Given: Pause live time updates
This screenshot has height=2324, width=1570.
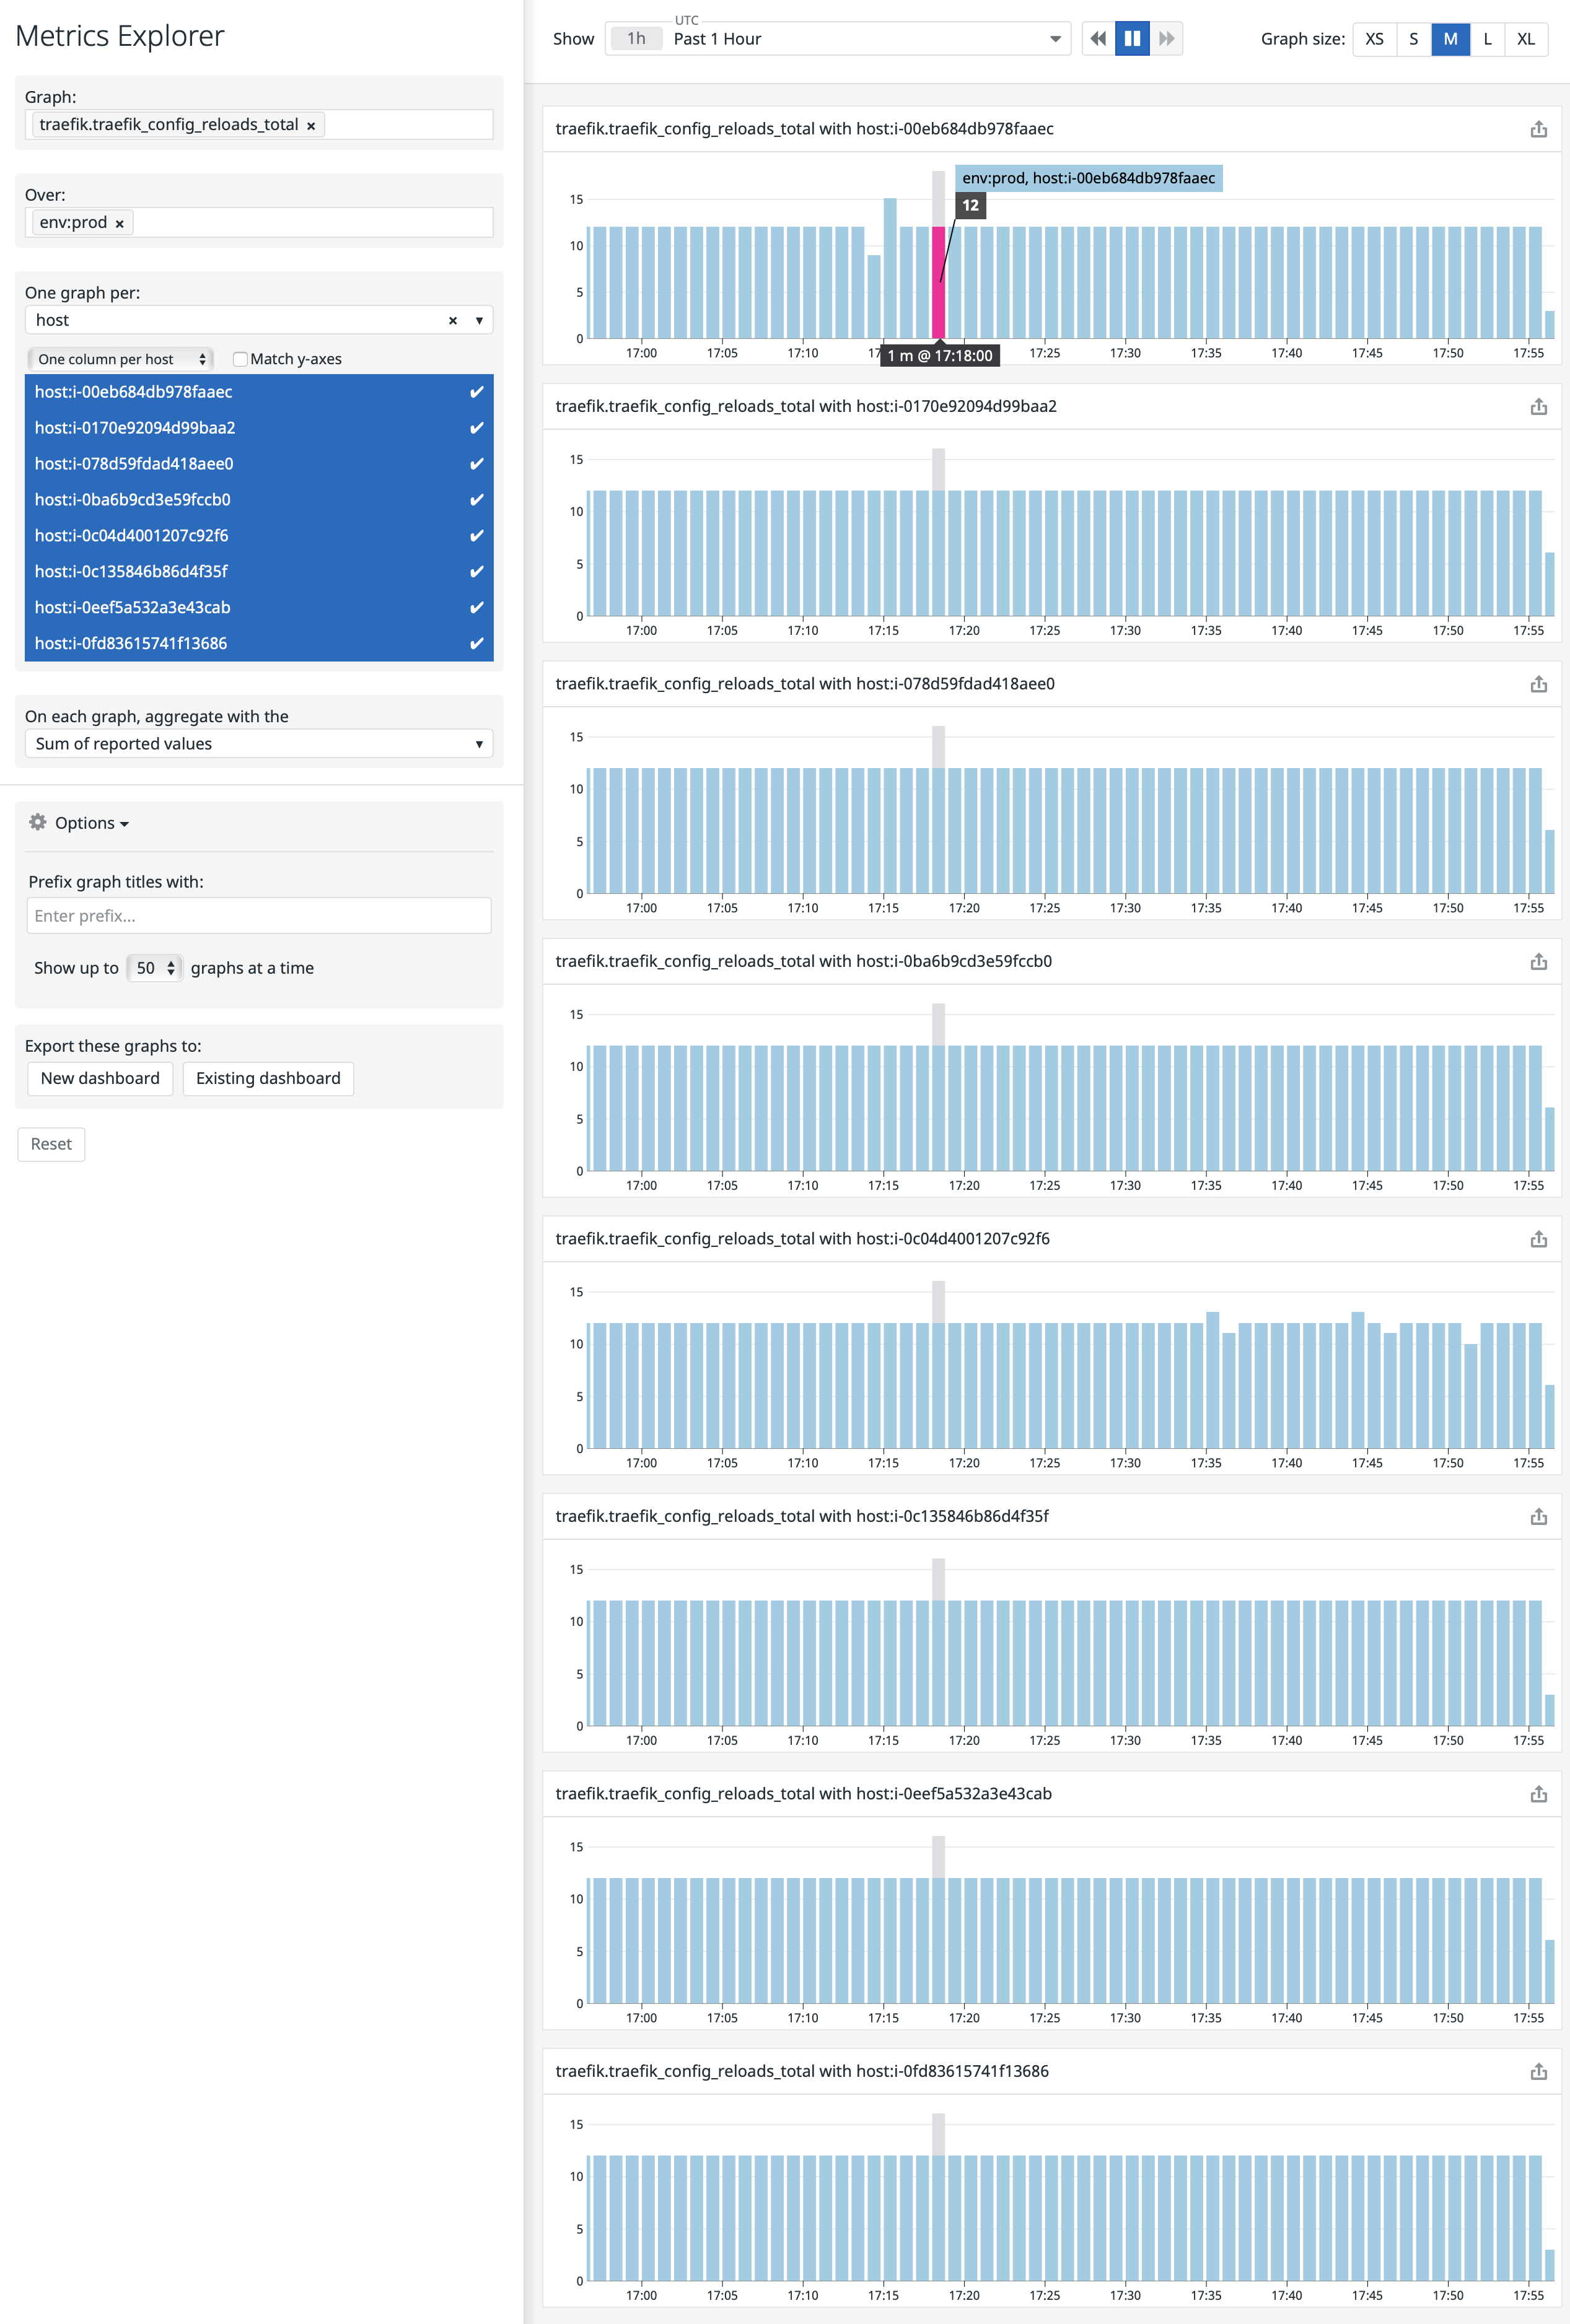Looking at the screenshot, I should (1132, 39).
